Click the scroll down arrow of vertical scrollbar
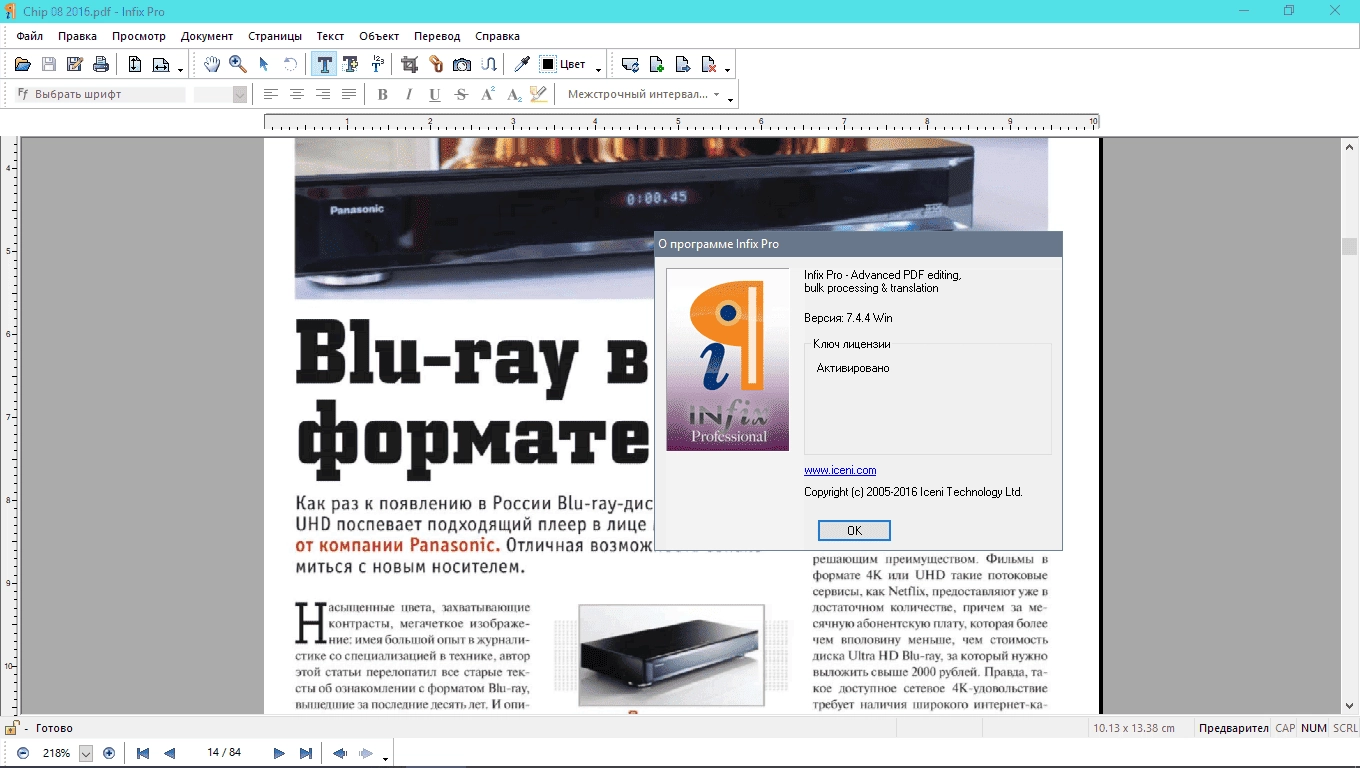 [x=1350, y=705]
